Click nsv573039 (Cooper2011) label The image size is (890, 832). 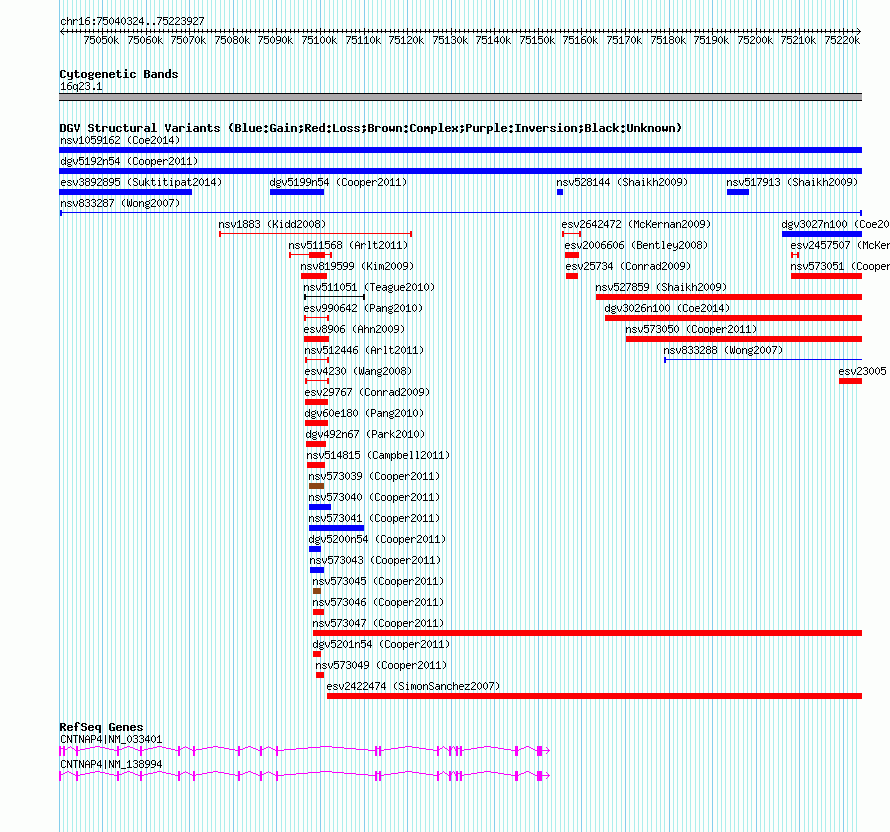374,476
